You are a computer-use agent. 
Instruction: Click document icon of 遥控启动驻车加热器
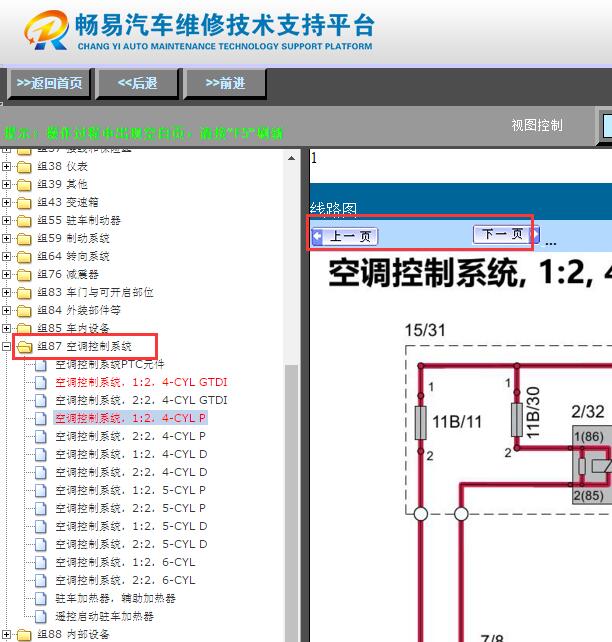coord(41,617)
